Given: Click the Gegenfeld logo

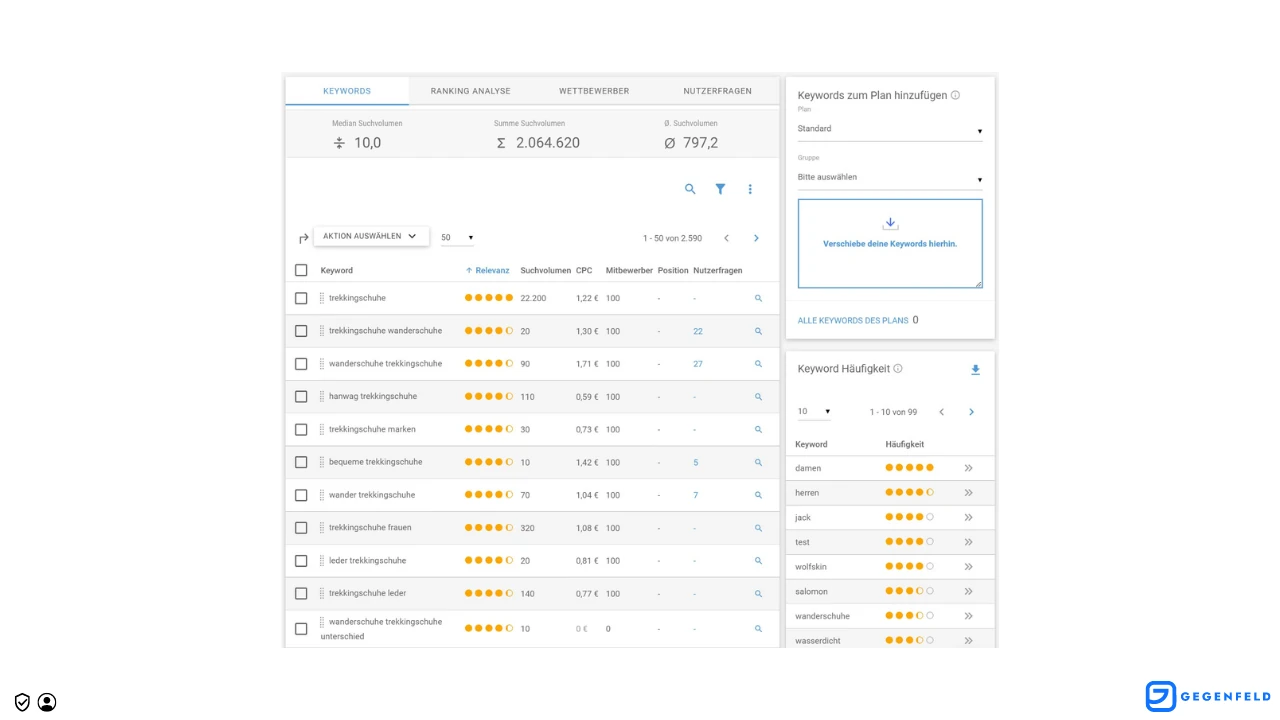Looking at the screenshot, I should (x=1208, y=696).
